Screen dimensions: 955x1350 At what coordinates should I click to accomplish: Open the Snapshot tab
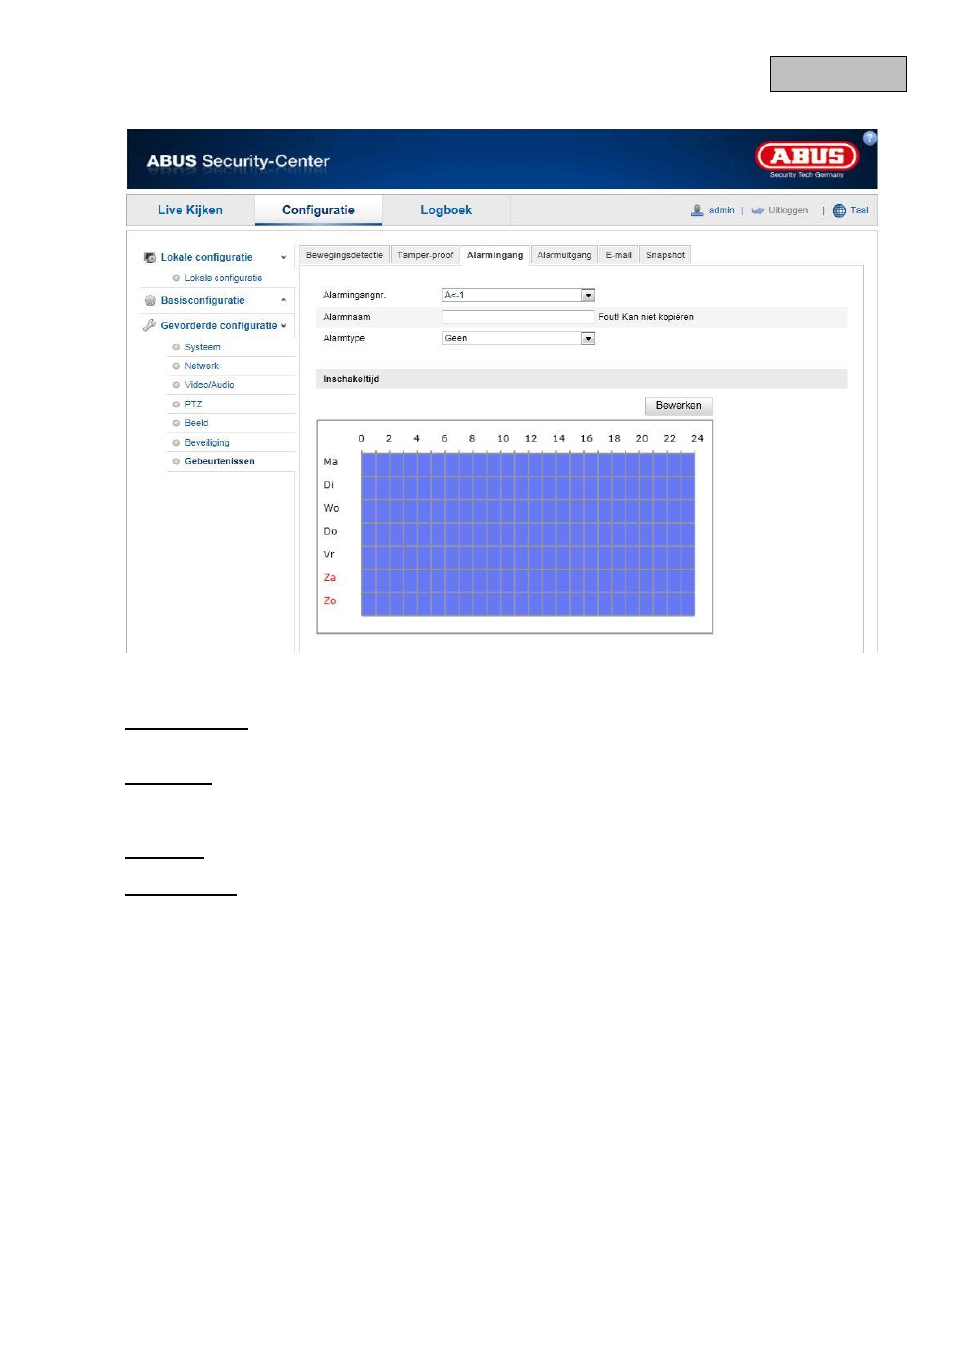[x=665, y=255]
